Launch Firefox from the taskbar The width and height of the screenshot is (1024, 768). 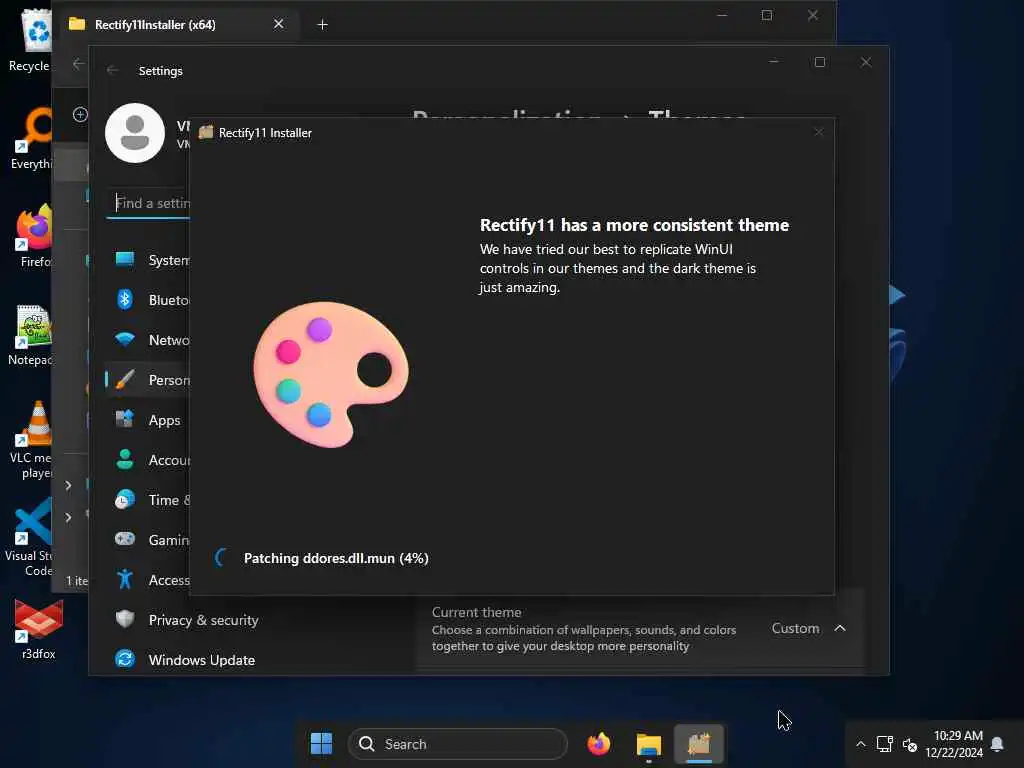point(598,743)
